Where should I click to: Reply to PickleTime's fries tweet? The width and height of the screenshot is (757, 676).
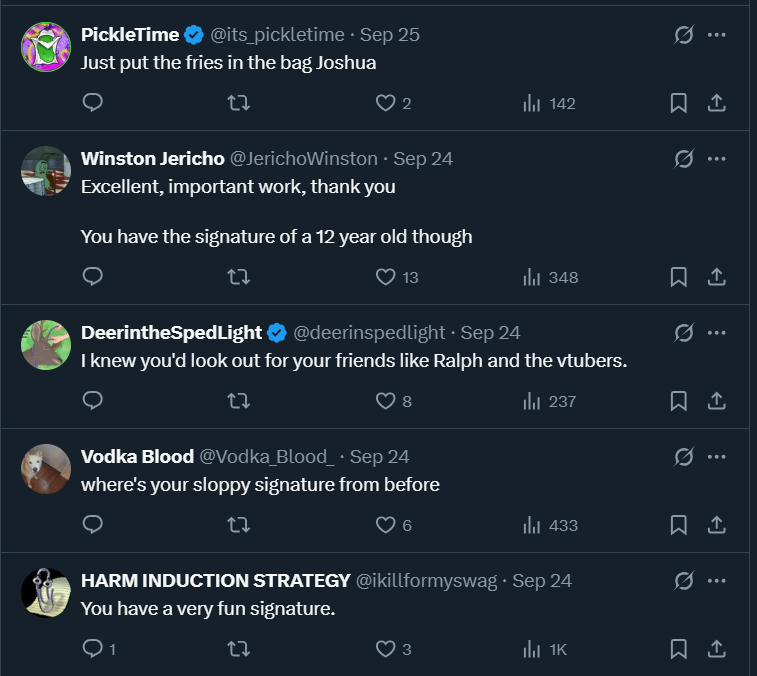[93, 103]
